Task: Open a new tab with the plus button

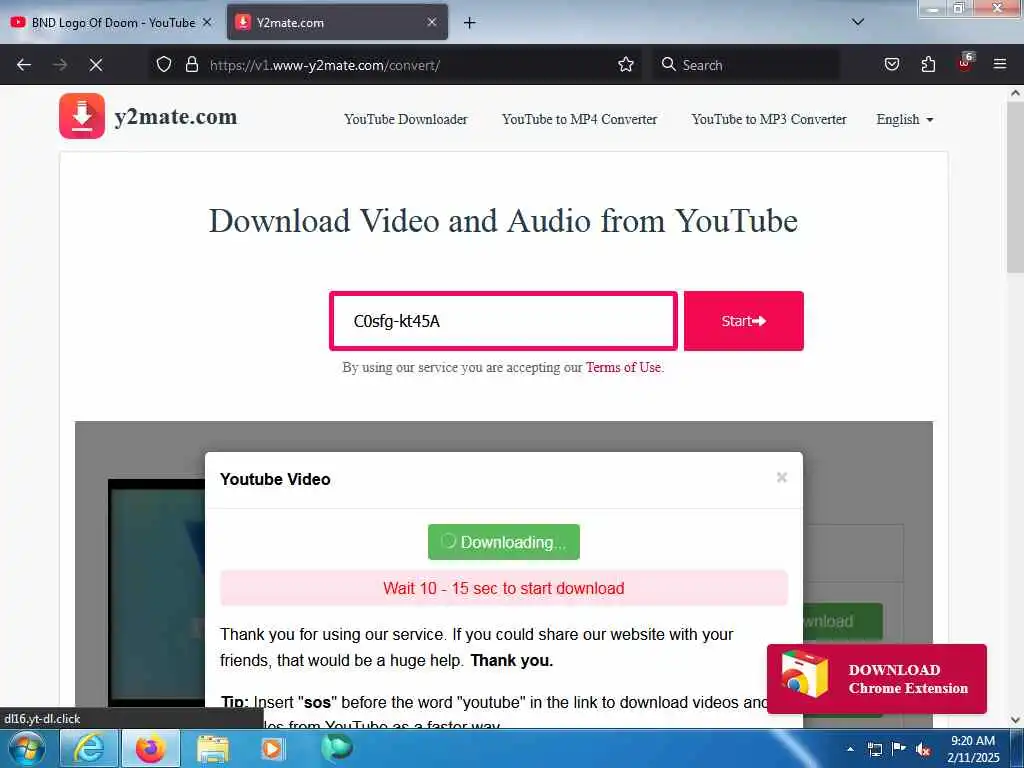Action: (x=470, y=23)
